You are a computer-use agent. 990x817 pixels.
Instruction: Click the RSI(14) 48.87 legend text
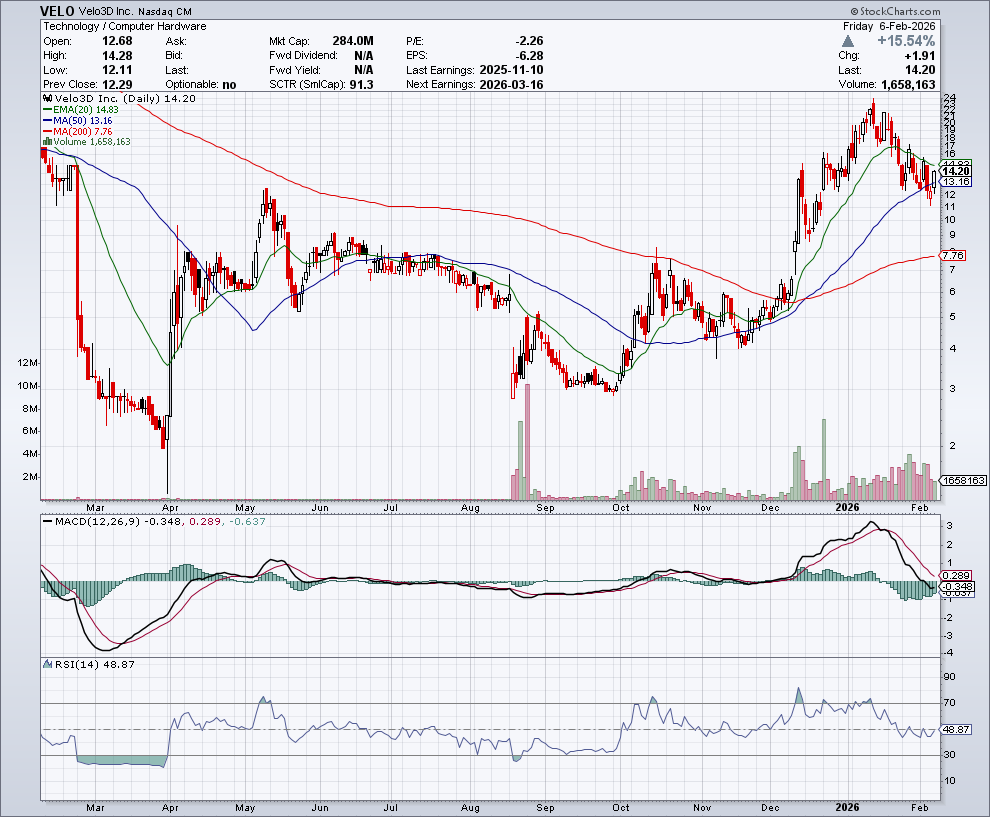point(95,664)
